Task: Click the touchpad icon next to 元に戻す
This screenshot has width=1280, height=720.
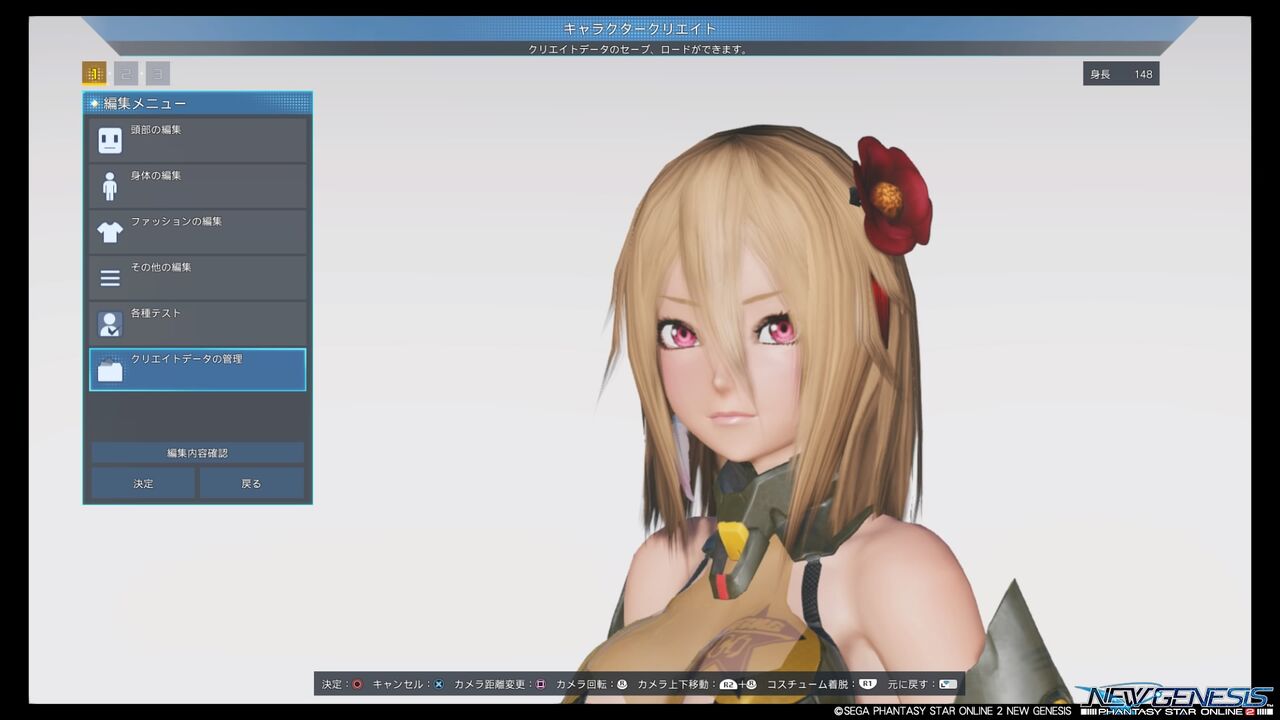Action: [949, 684]
